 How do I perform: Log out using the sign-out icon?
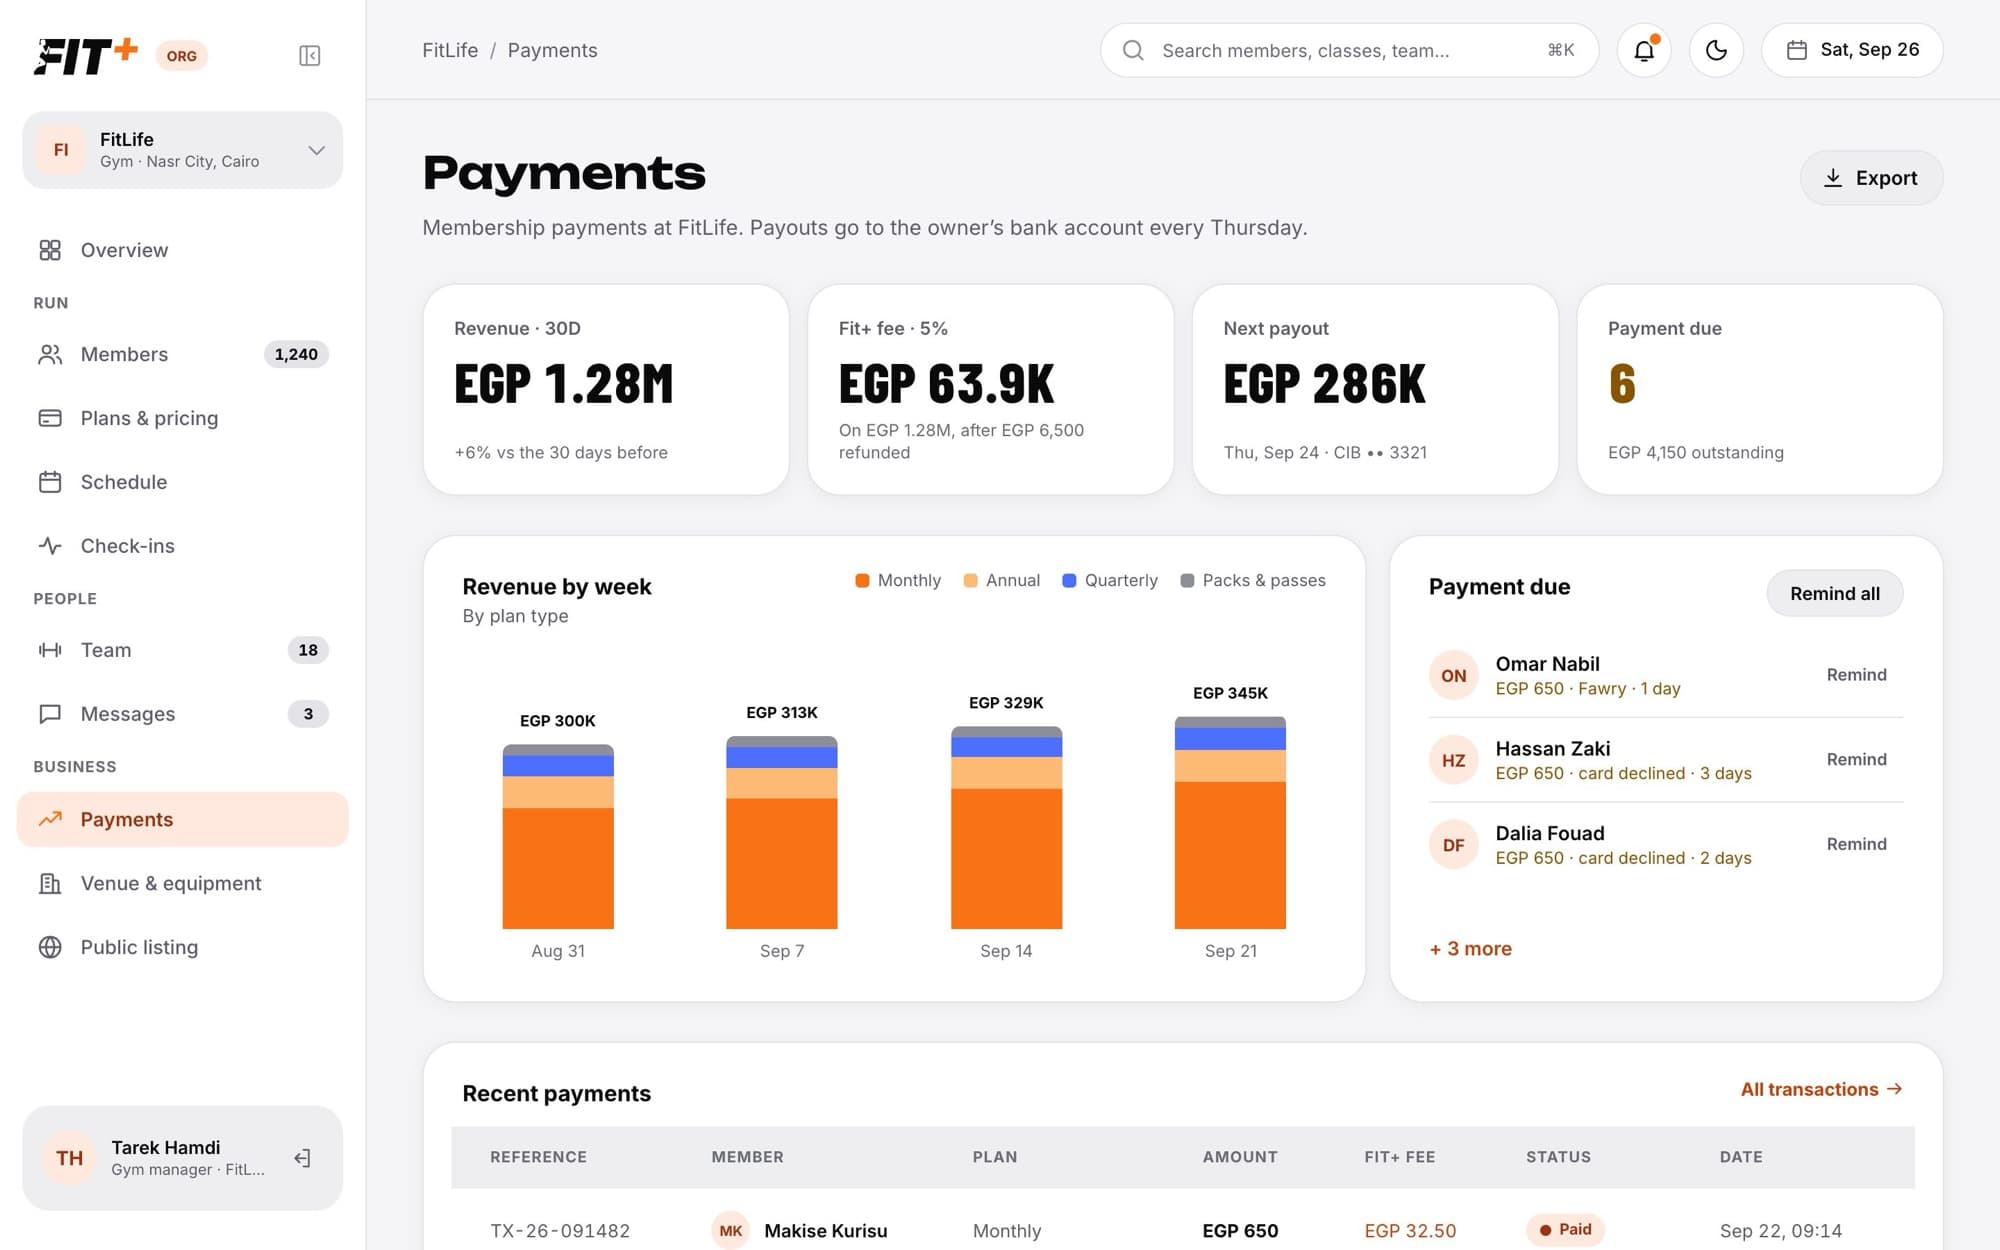point(302,1158)
